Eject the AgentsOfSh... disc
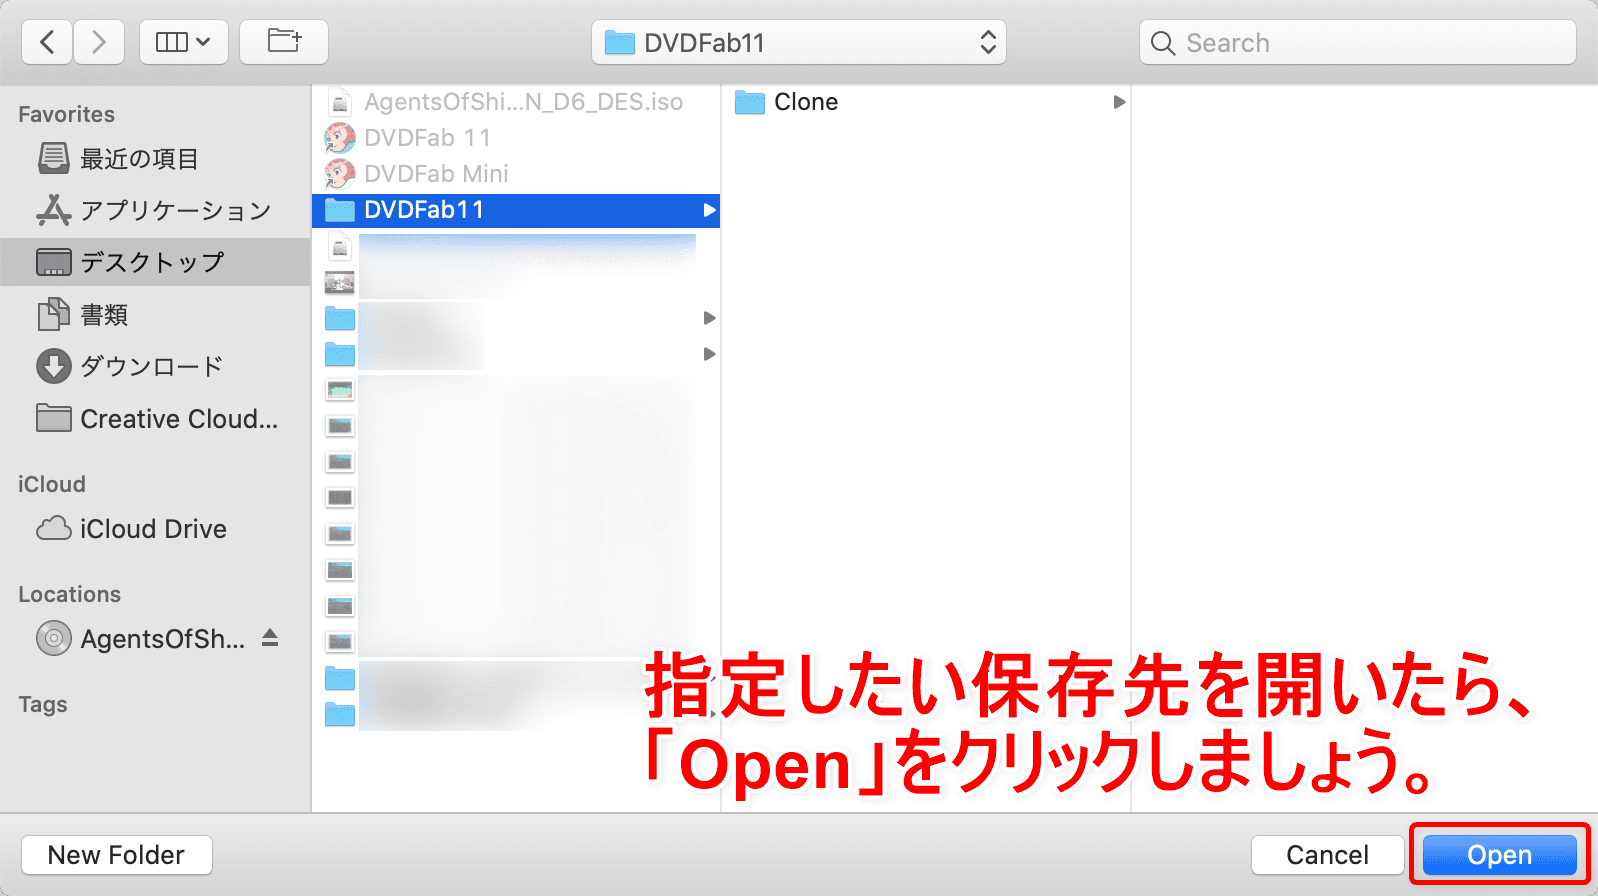The width and height of the screenshot is (1598, 896). [x=270, y=638]
